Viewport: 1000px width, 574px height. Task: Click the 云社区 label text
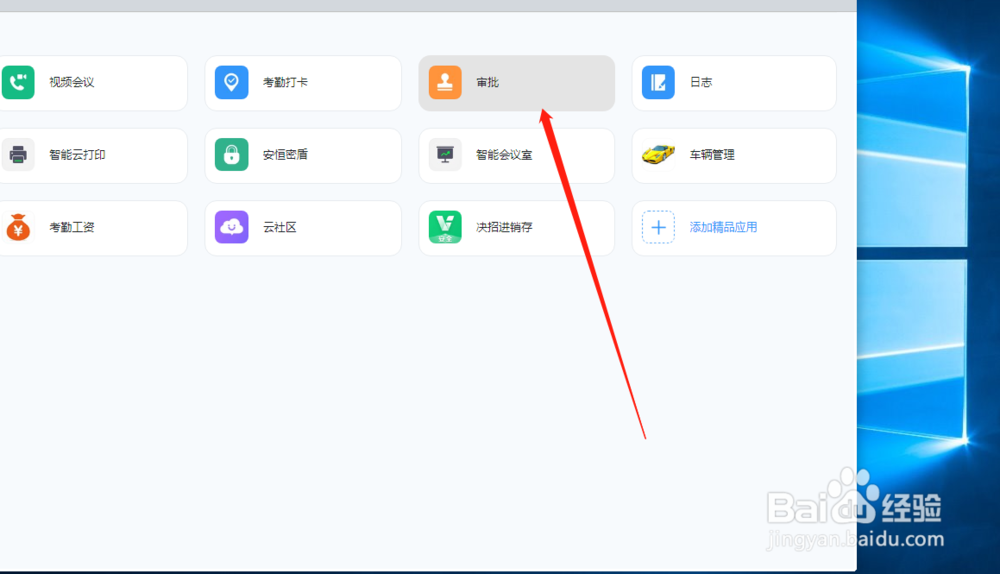pyautogui.click(x=279, y=227)
